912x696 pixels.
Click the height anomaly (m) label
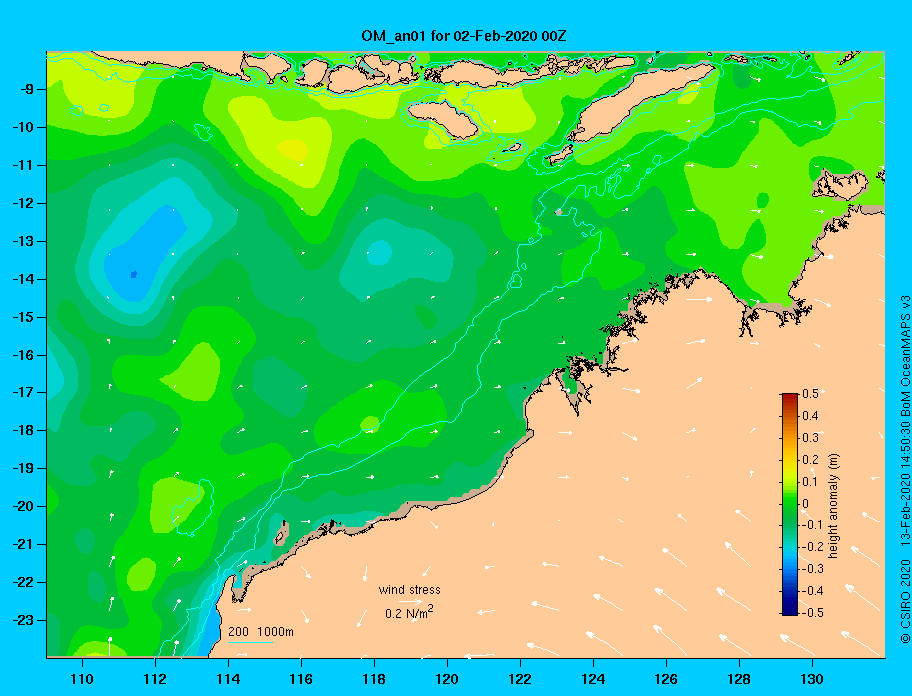833,505
